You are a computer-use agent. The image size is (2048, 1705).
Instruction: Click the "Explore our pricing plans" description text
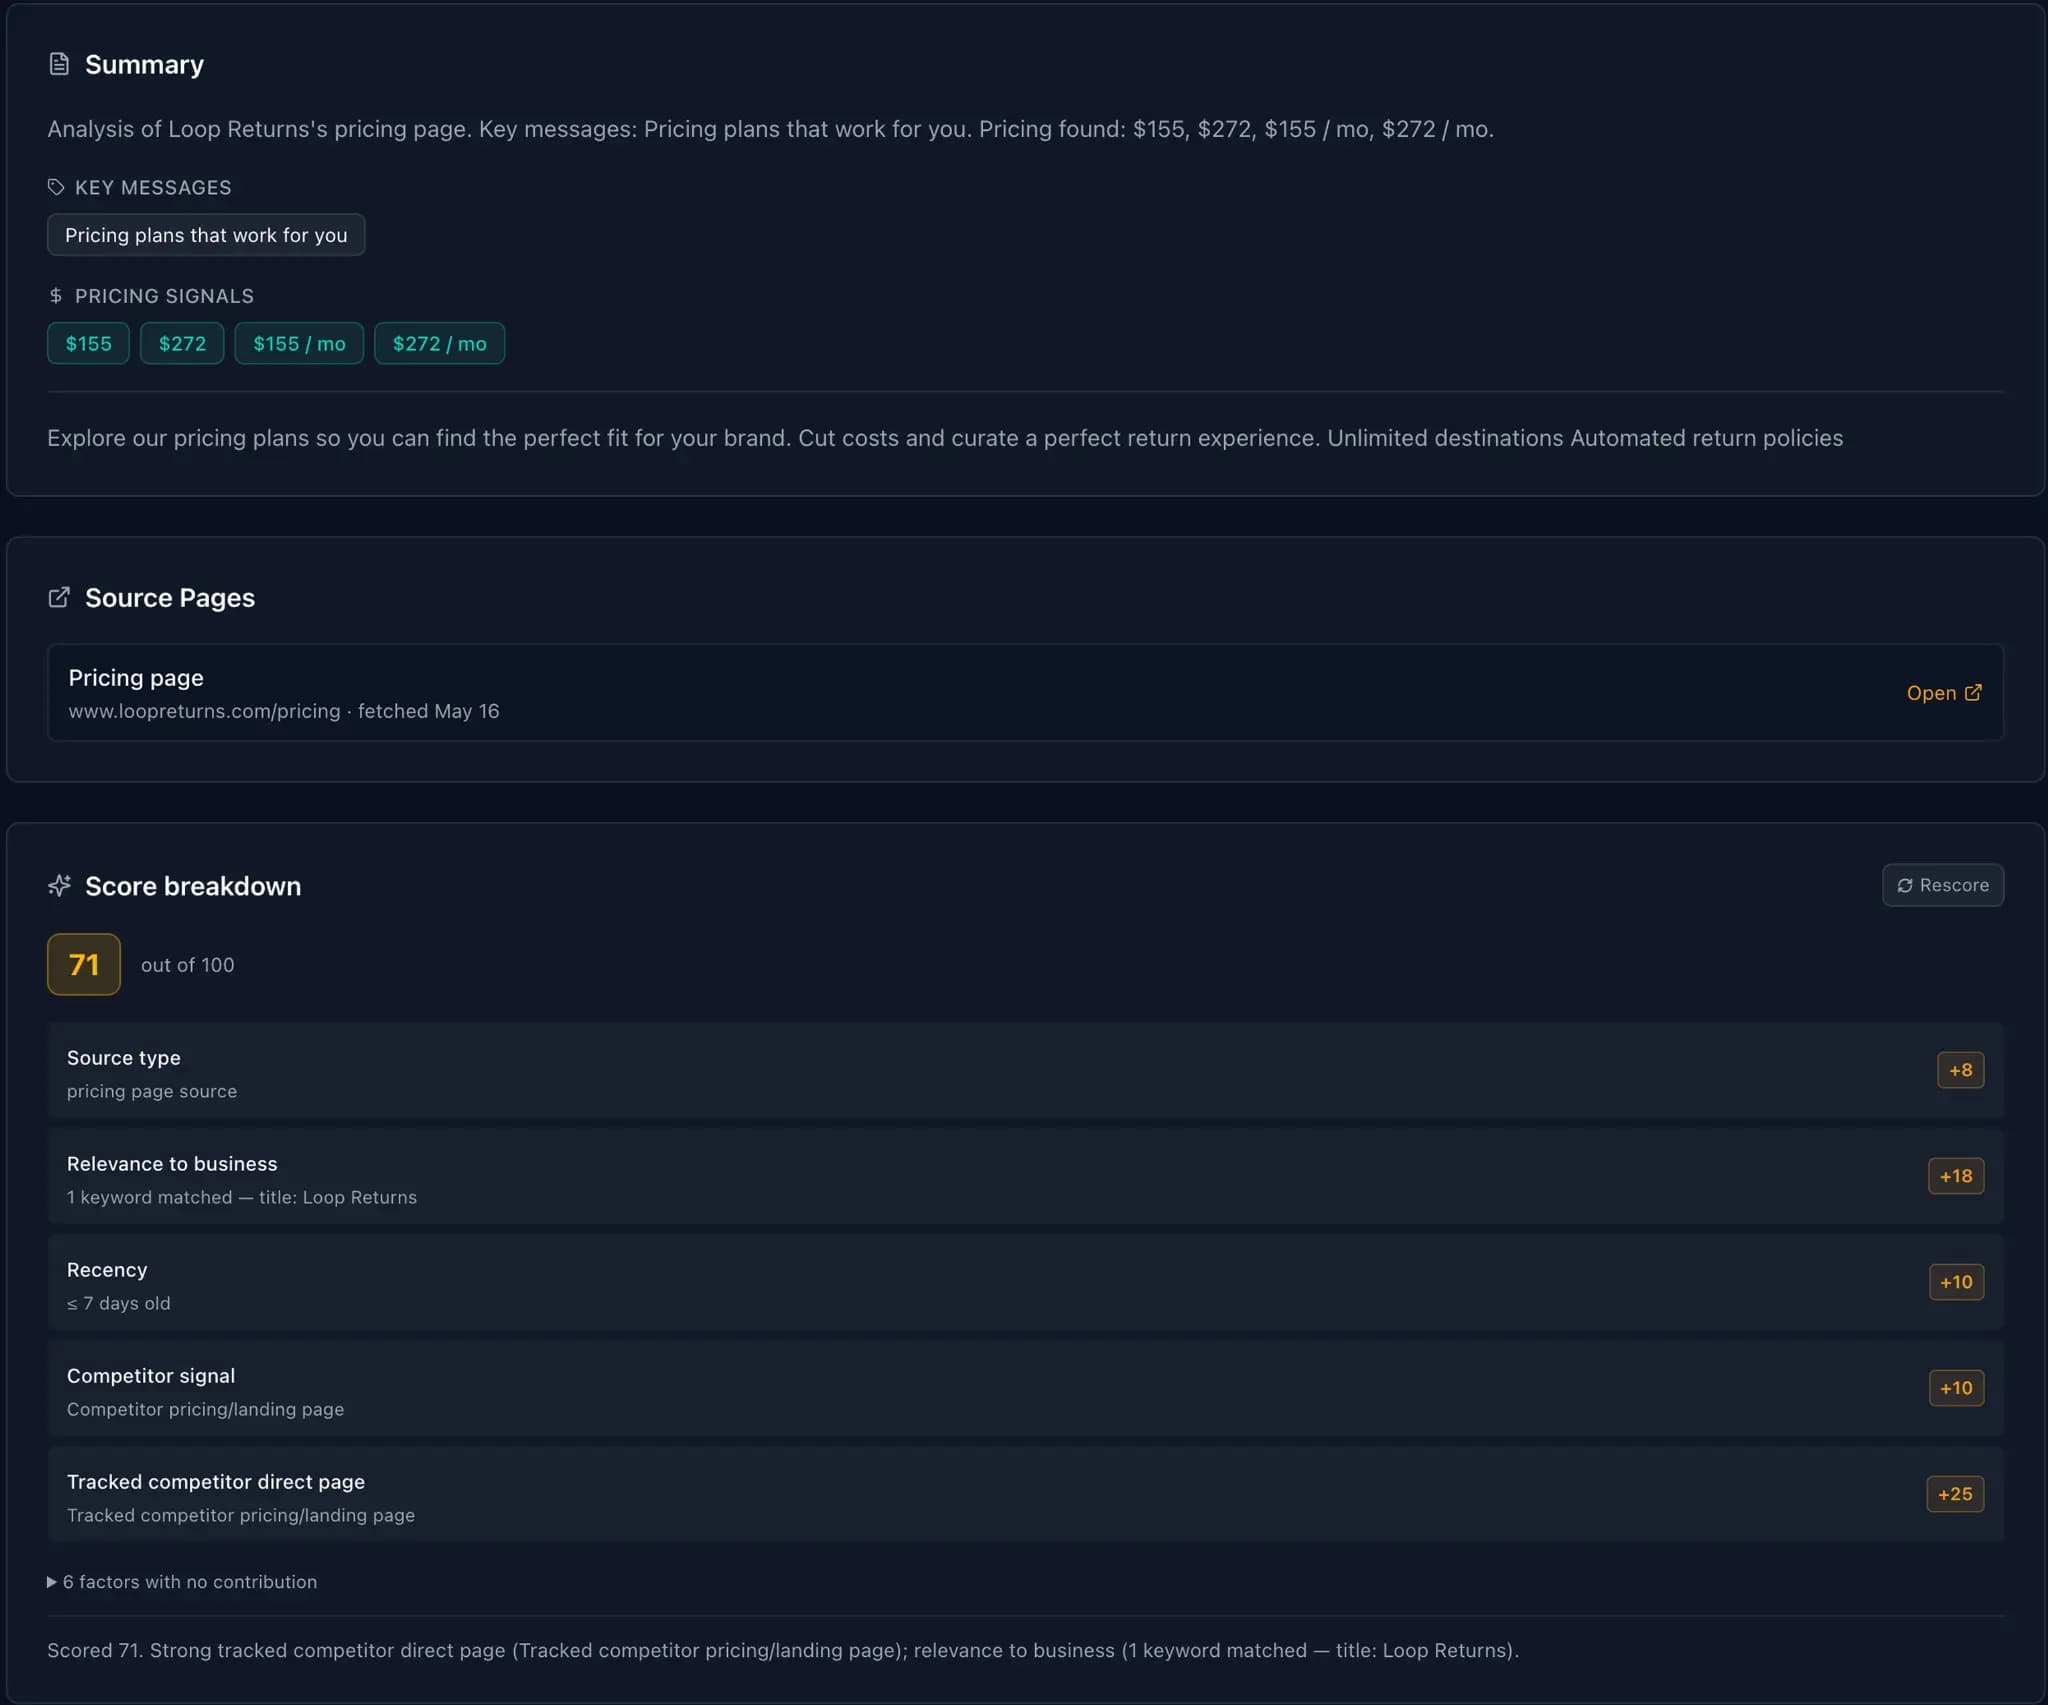coord(945,438)
